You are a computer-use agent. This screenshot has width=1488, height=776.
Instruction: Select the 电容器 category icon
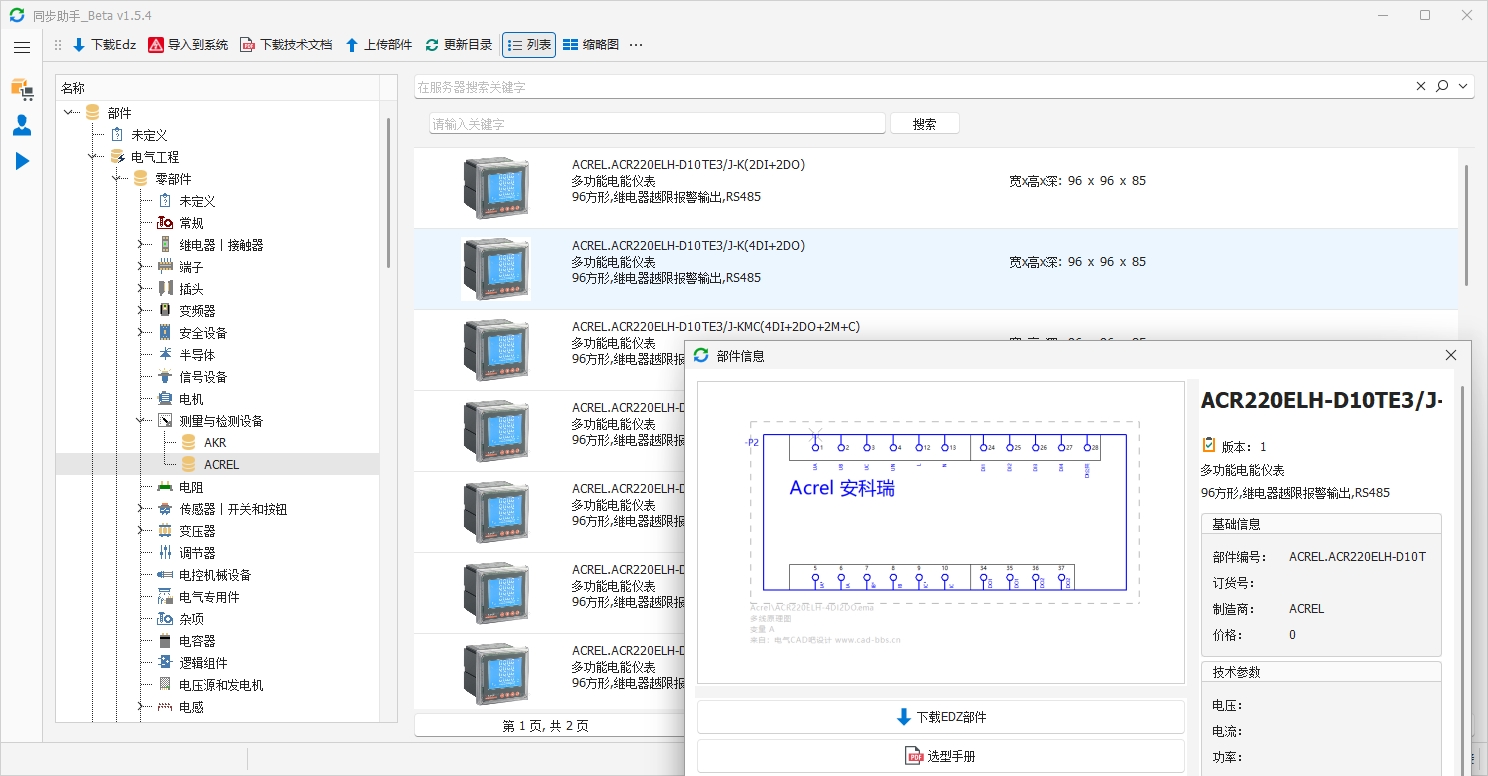pyautogui.click(x=165, y=641)
